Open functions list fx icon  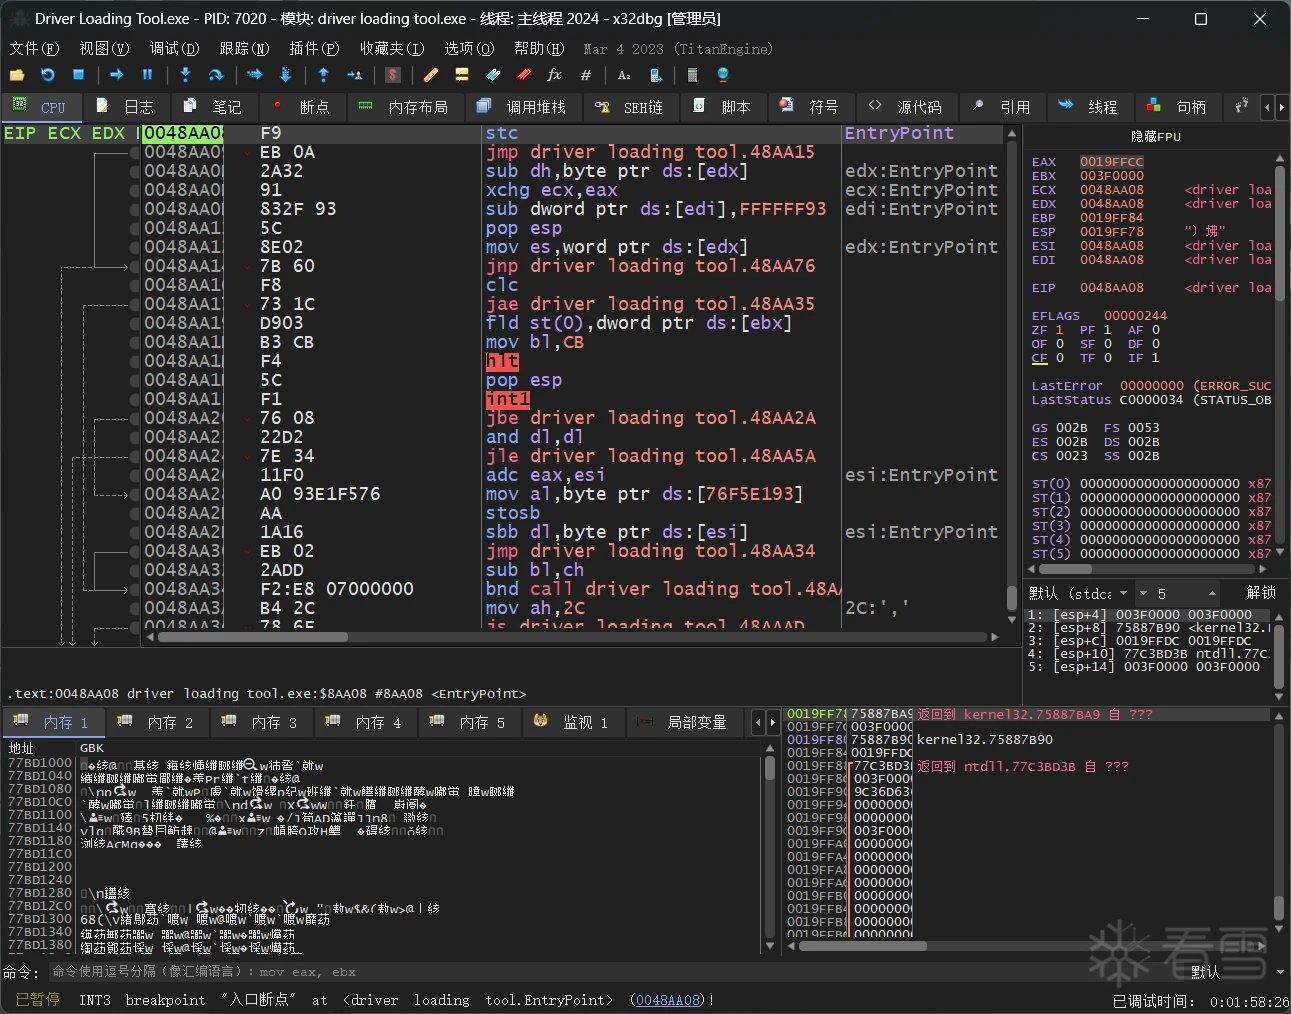tap(554, 75)
